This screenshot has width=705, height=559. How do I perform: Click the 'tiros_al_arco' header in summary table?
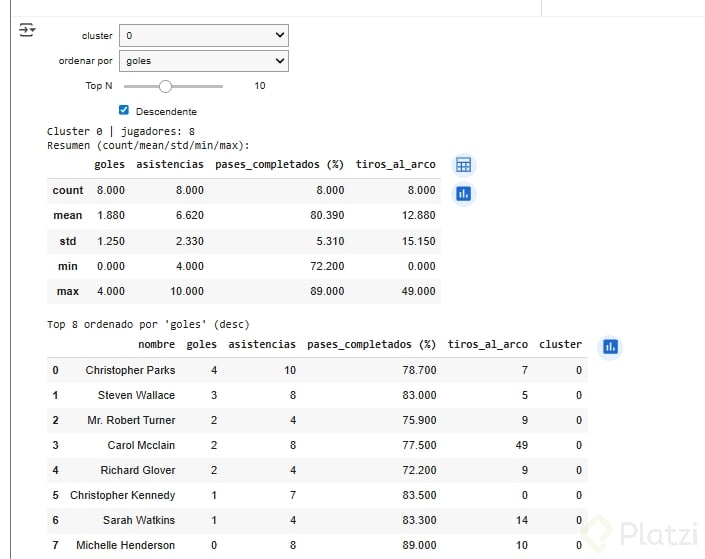coord(395,165)
